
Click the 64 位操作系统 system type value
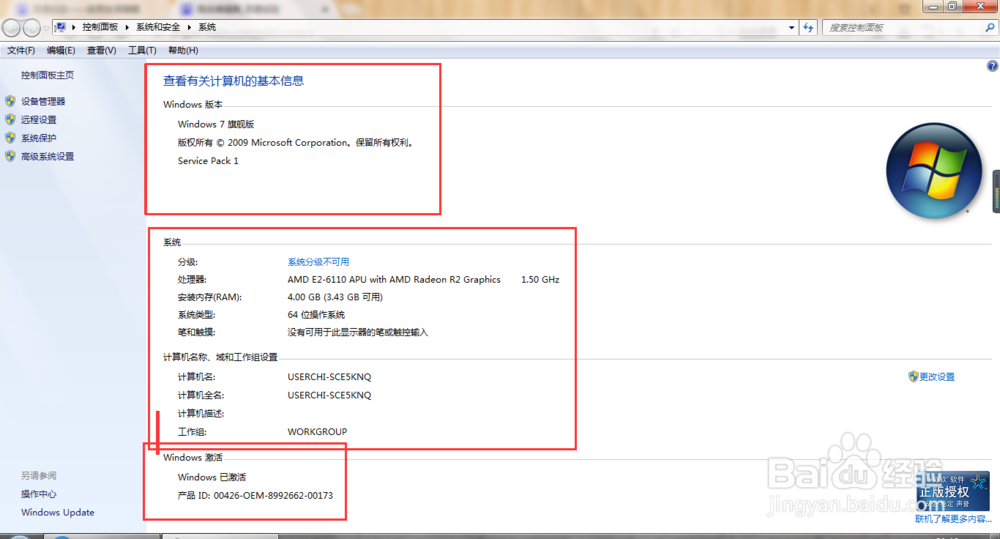tap(316, 315)
